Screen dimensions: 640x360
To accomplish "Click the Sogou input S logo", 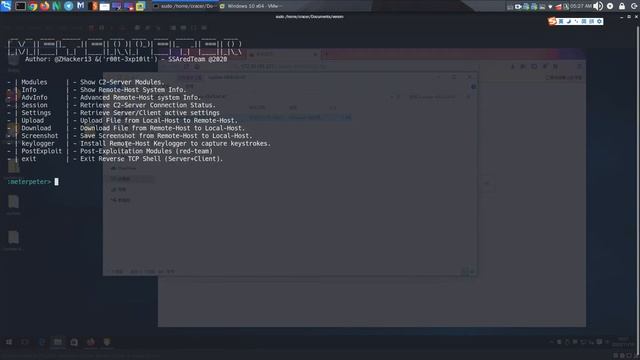I will tap(552, 21).
